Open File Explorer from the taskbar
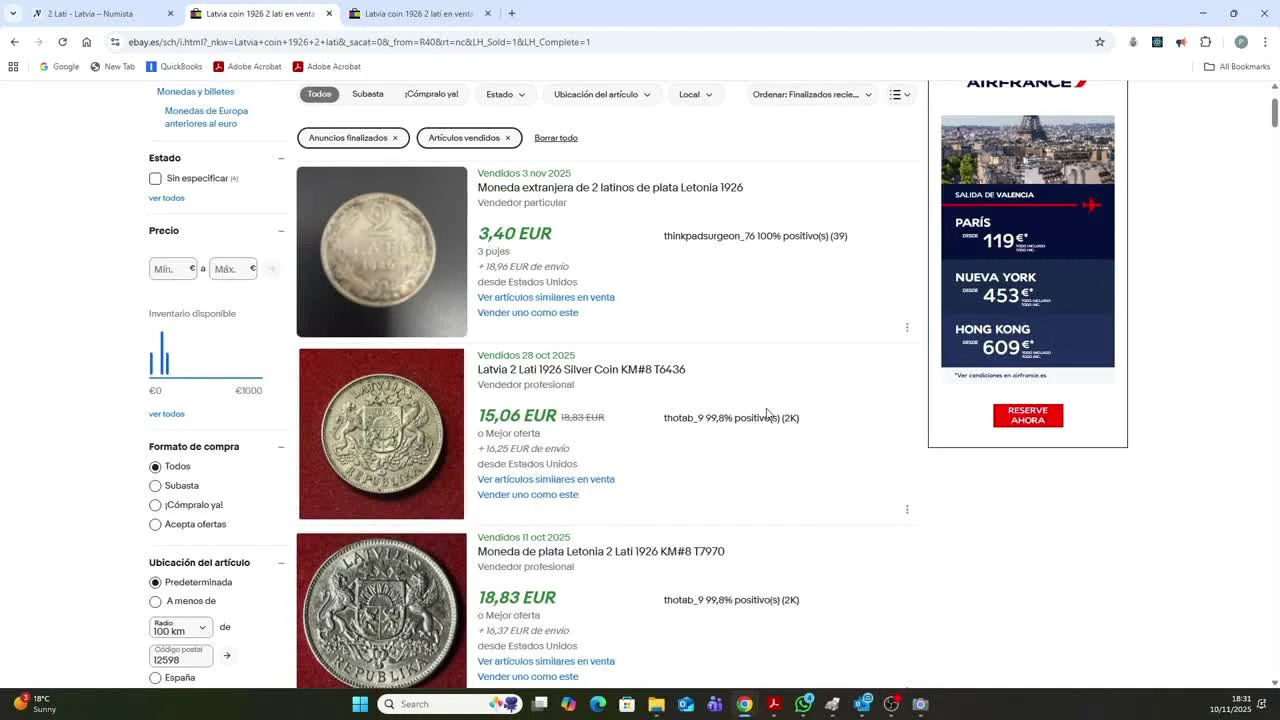This screenshot has height=720, width=1280. pos(656,704)
